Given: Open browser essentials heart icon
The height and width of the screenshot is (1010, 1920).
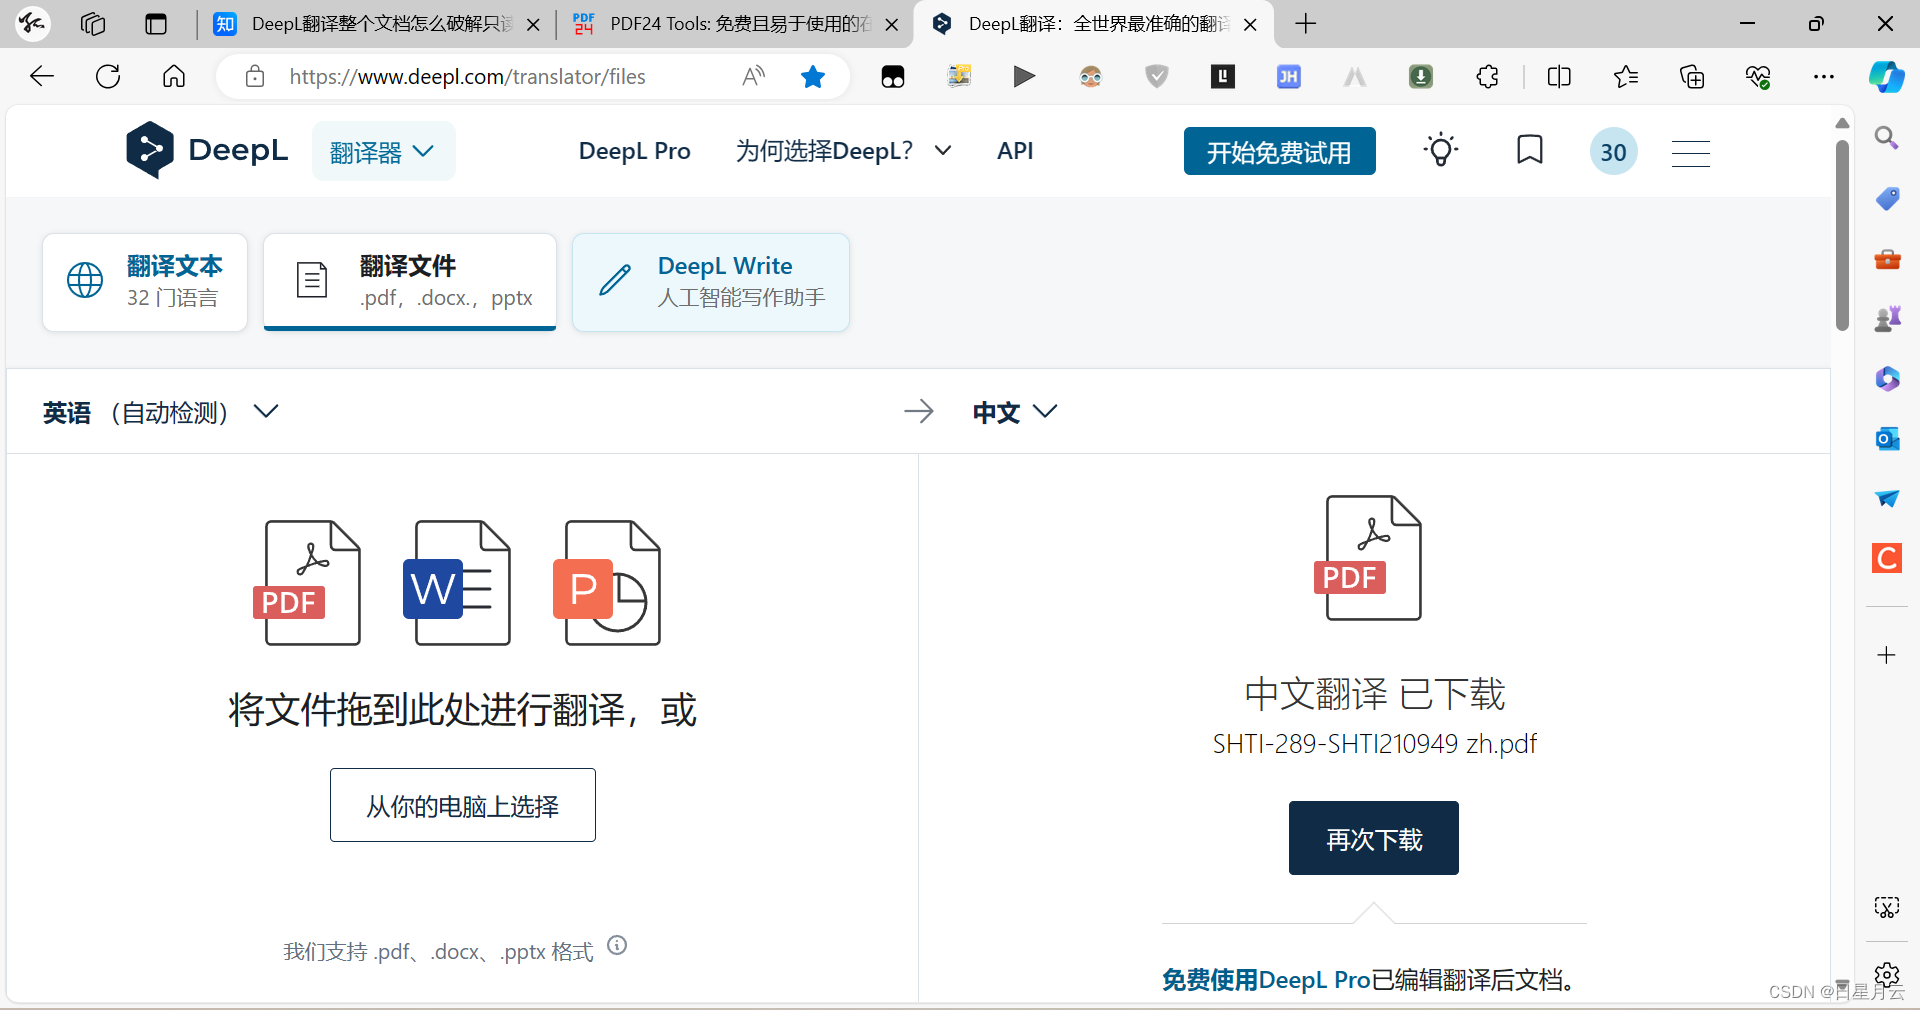Looking at the screenshot, I should pos(1757,76).
